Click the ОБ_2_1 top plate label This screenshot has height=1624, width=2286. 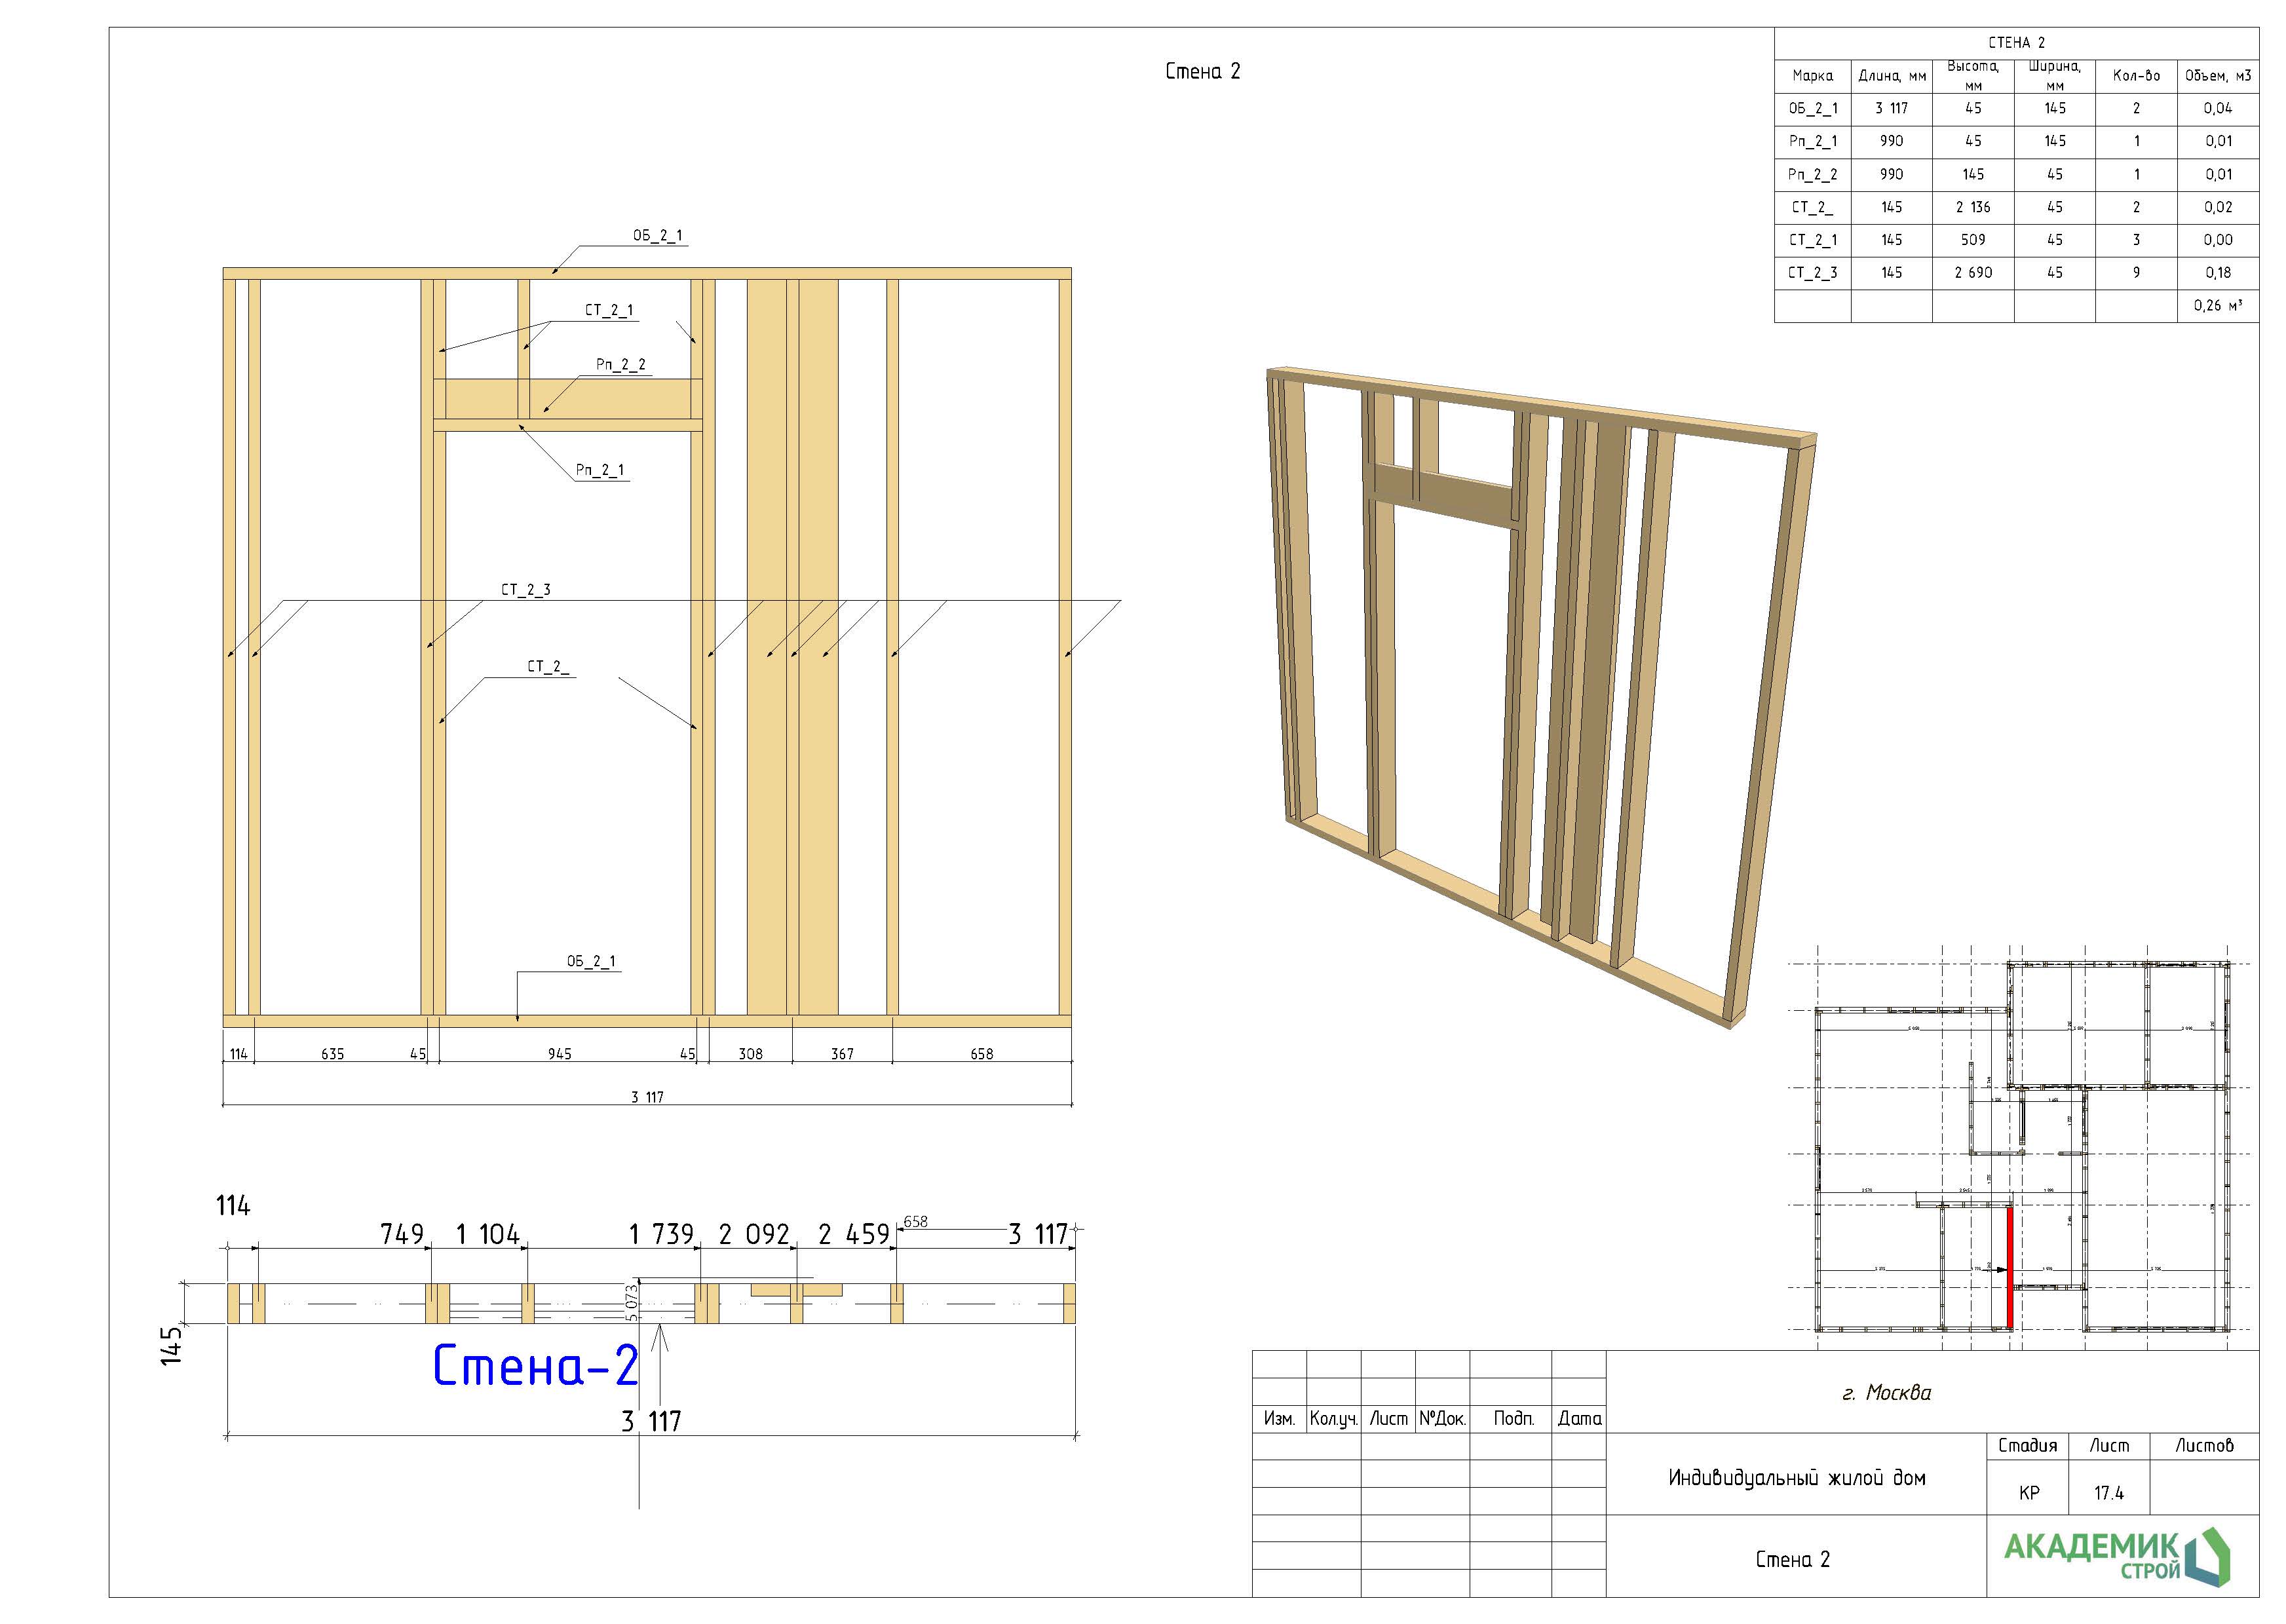click(657, 236)
